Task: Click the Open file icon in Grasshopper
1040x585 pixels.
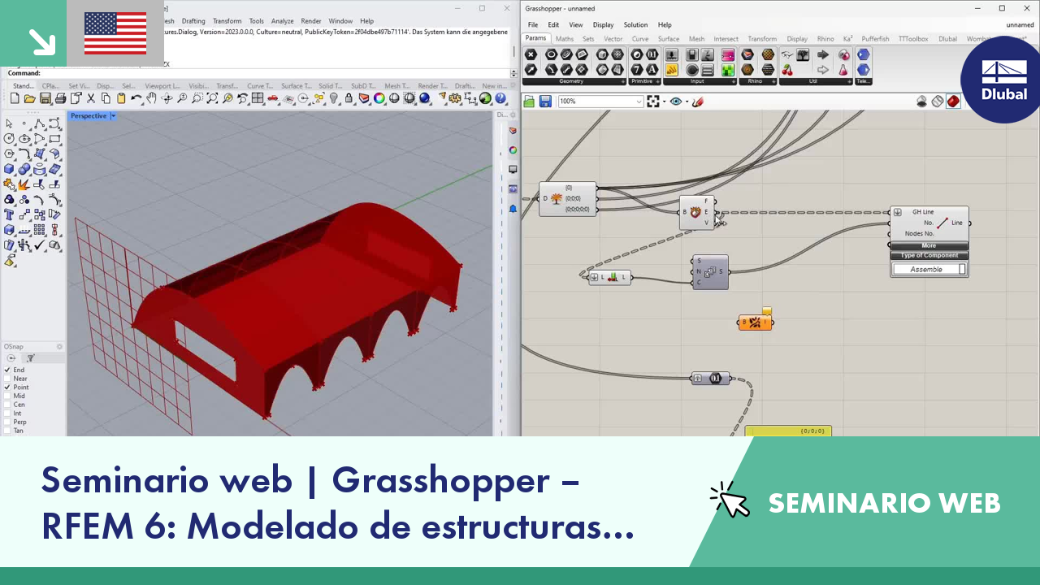Action: 529,101
